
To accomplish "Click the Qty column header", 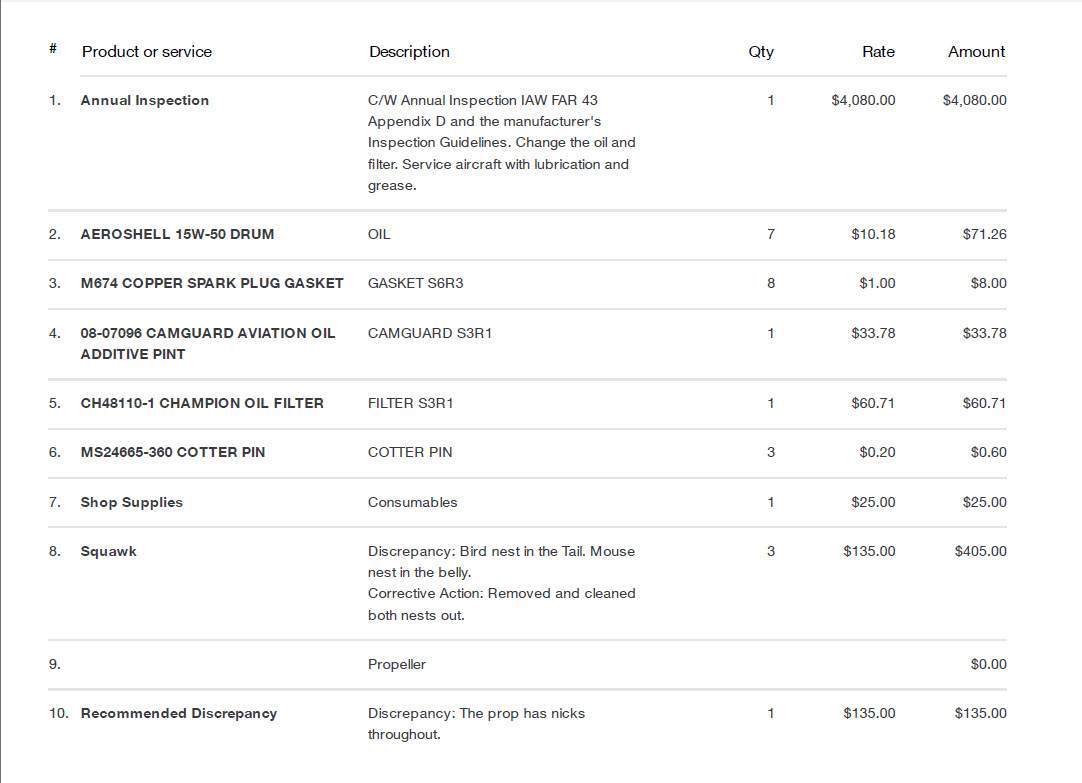I will (761, 52).
